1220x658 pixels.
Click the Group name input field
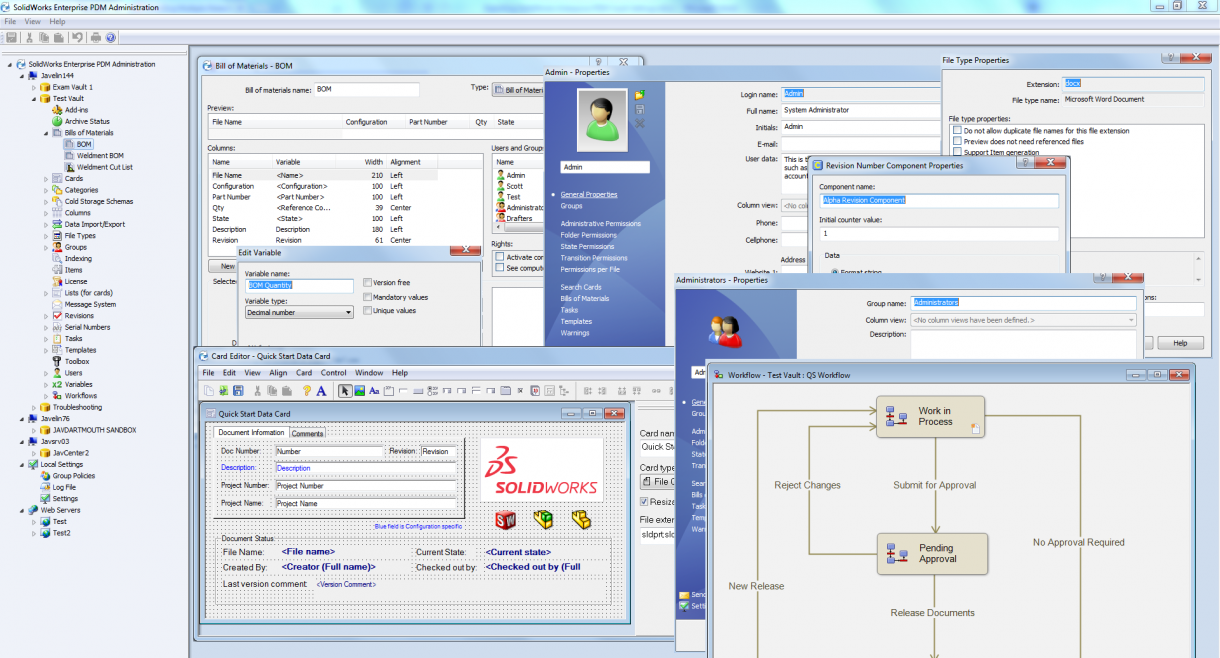pyautogui.click(x=1023, y=302)
